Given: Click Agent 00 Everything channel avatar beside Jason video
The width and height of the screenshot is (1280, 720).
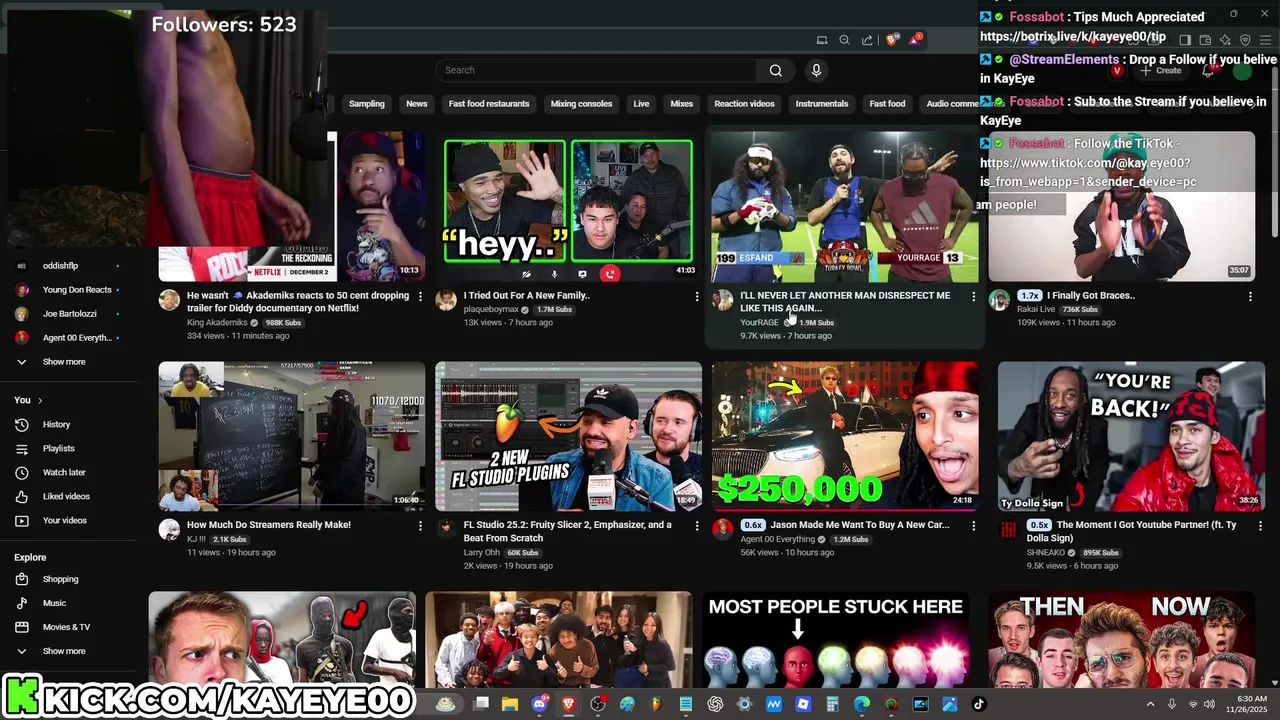Looking at the screenshot, I should (x=722, y=529).
